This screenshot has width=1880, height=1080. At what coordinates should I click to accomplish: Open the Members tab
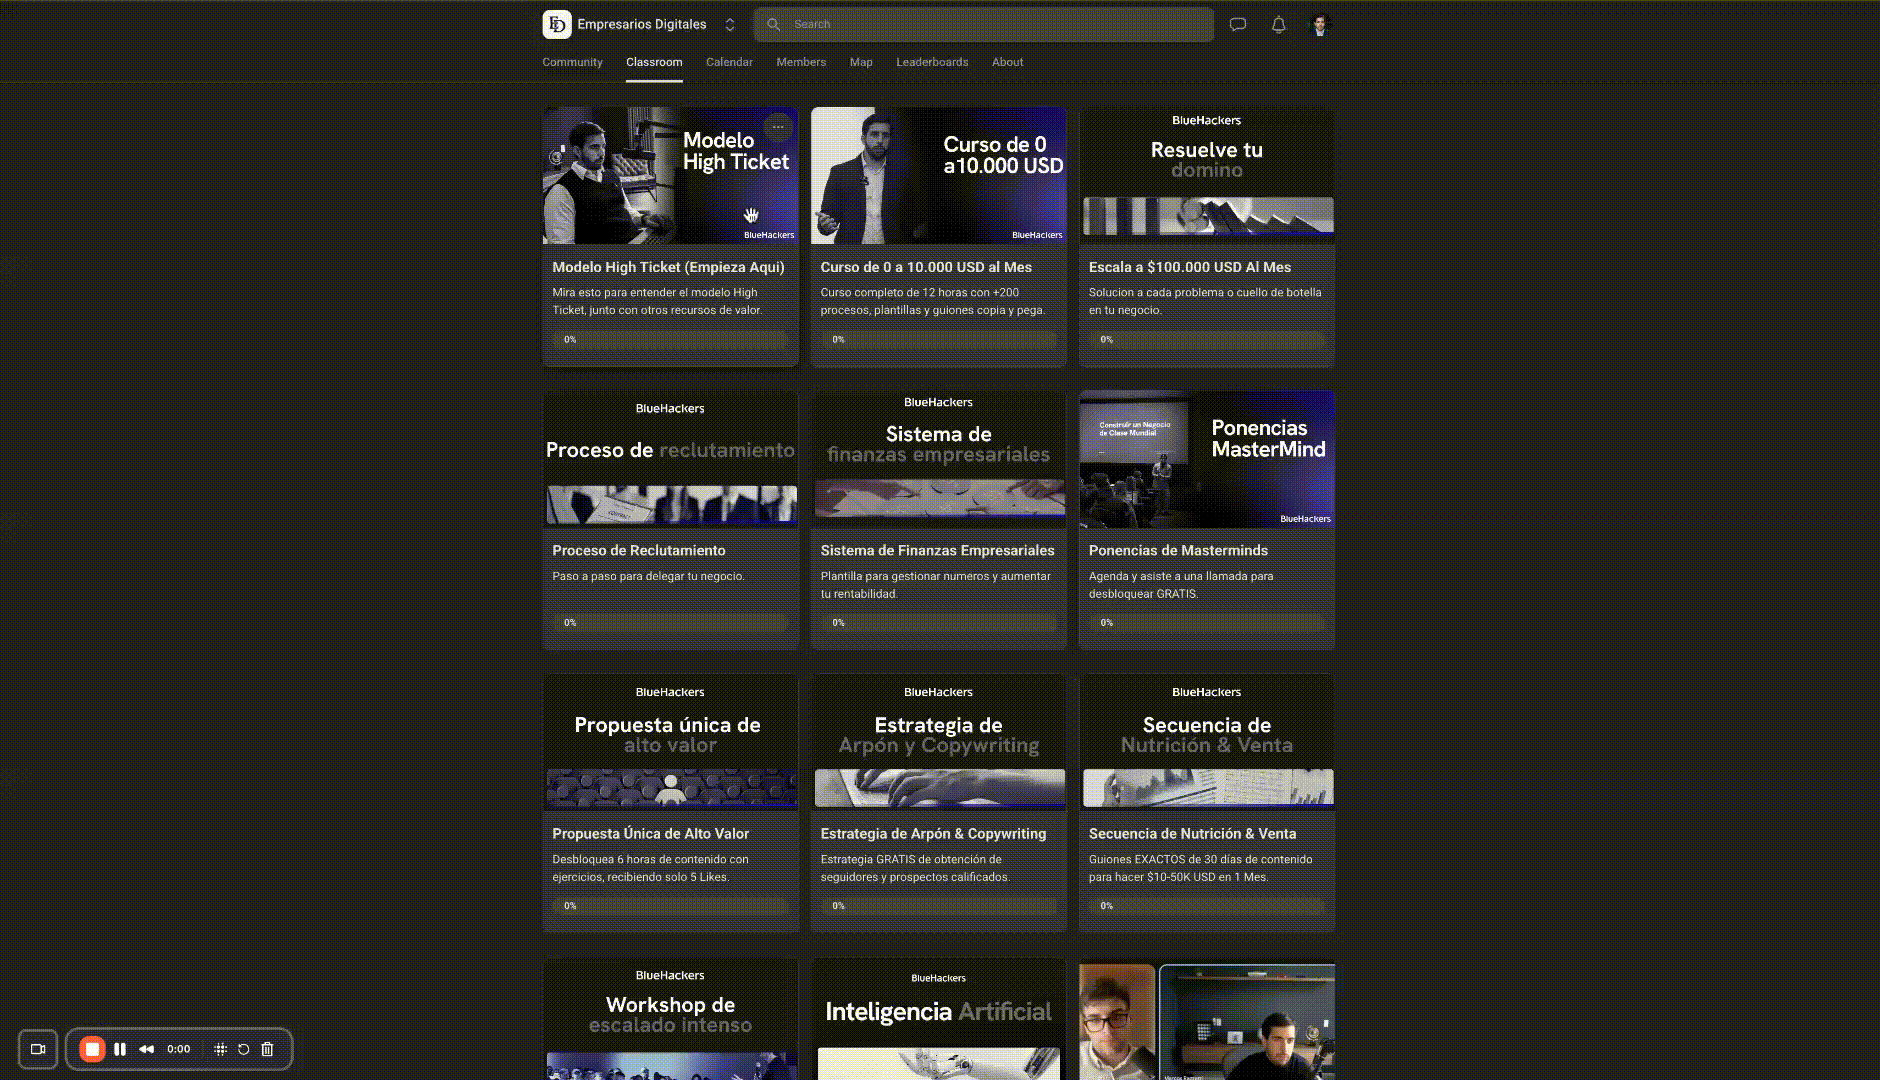coord(801,62)
